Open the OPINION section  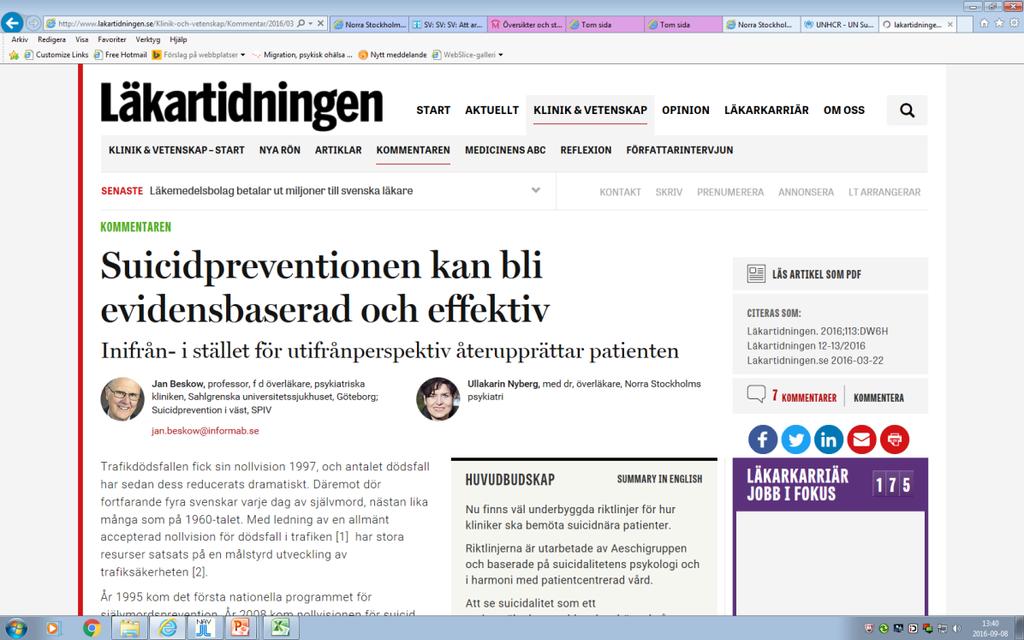pyautogui.click(x=686, y=110)
